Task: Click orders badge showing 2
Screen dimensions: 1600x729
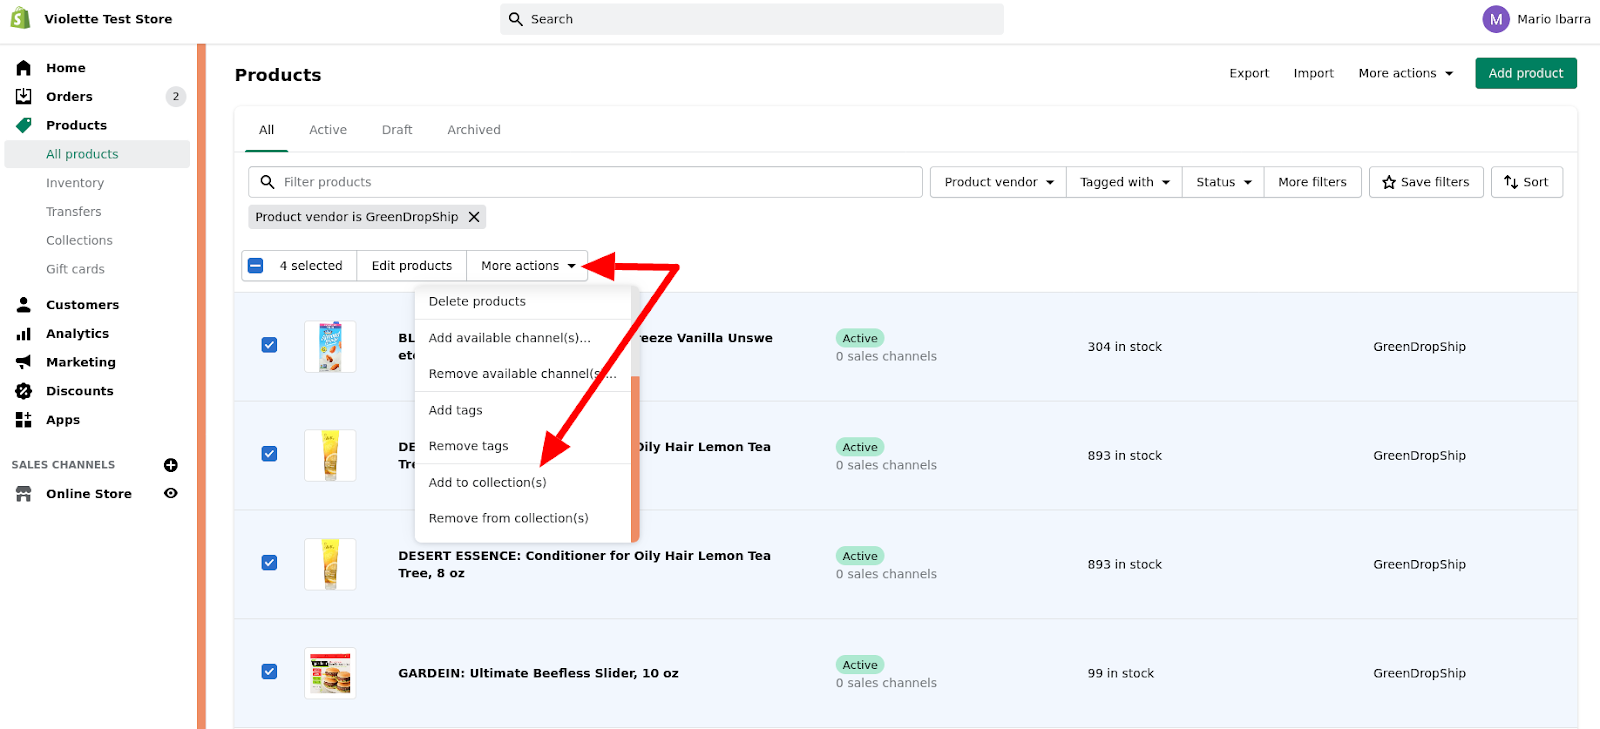Action: [176, 97]
